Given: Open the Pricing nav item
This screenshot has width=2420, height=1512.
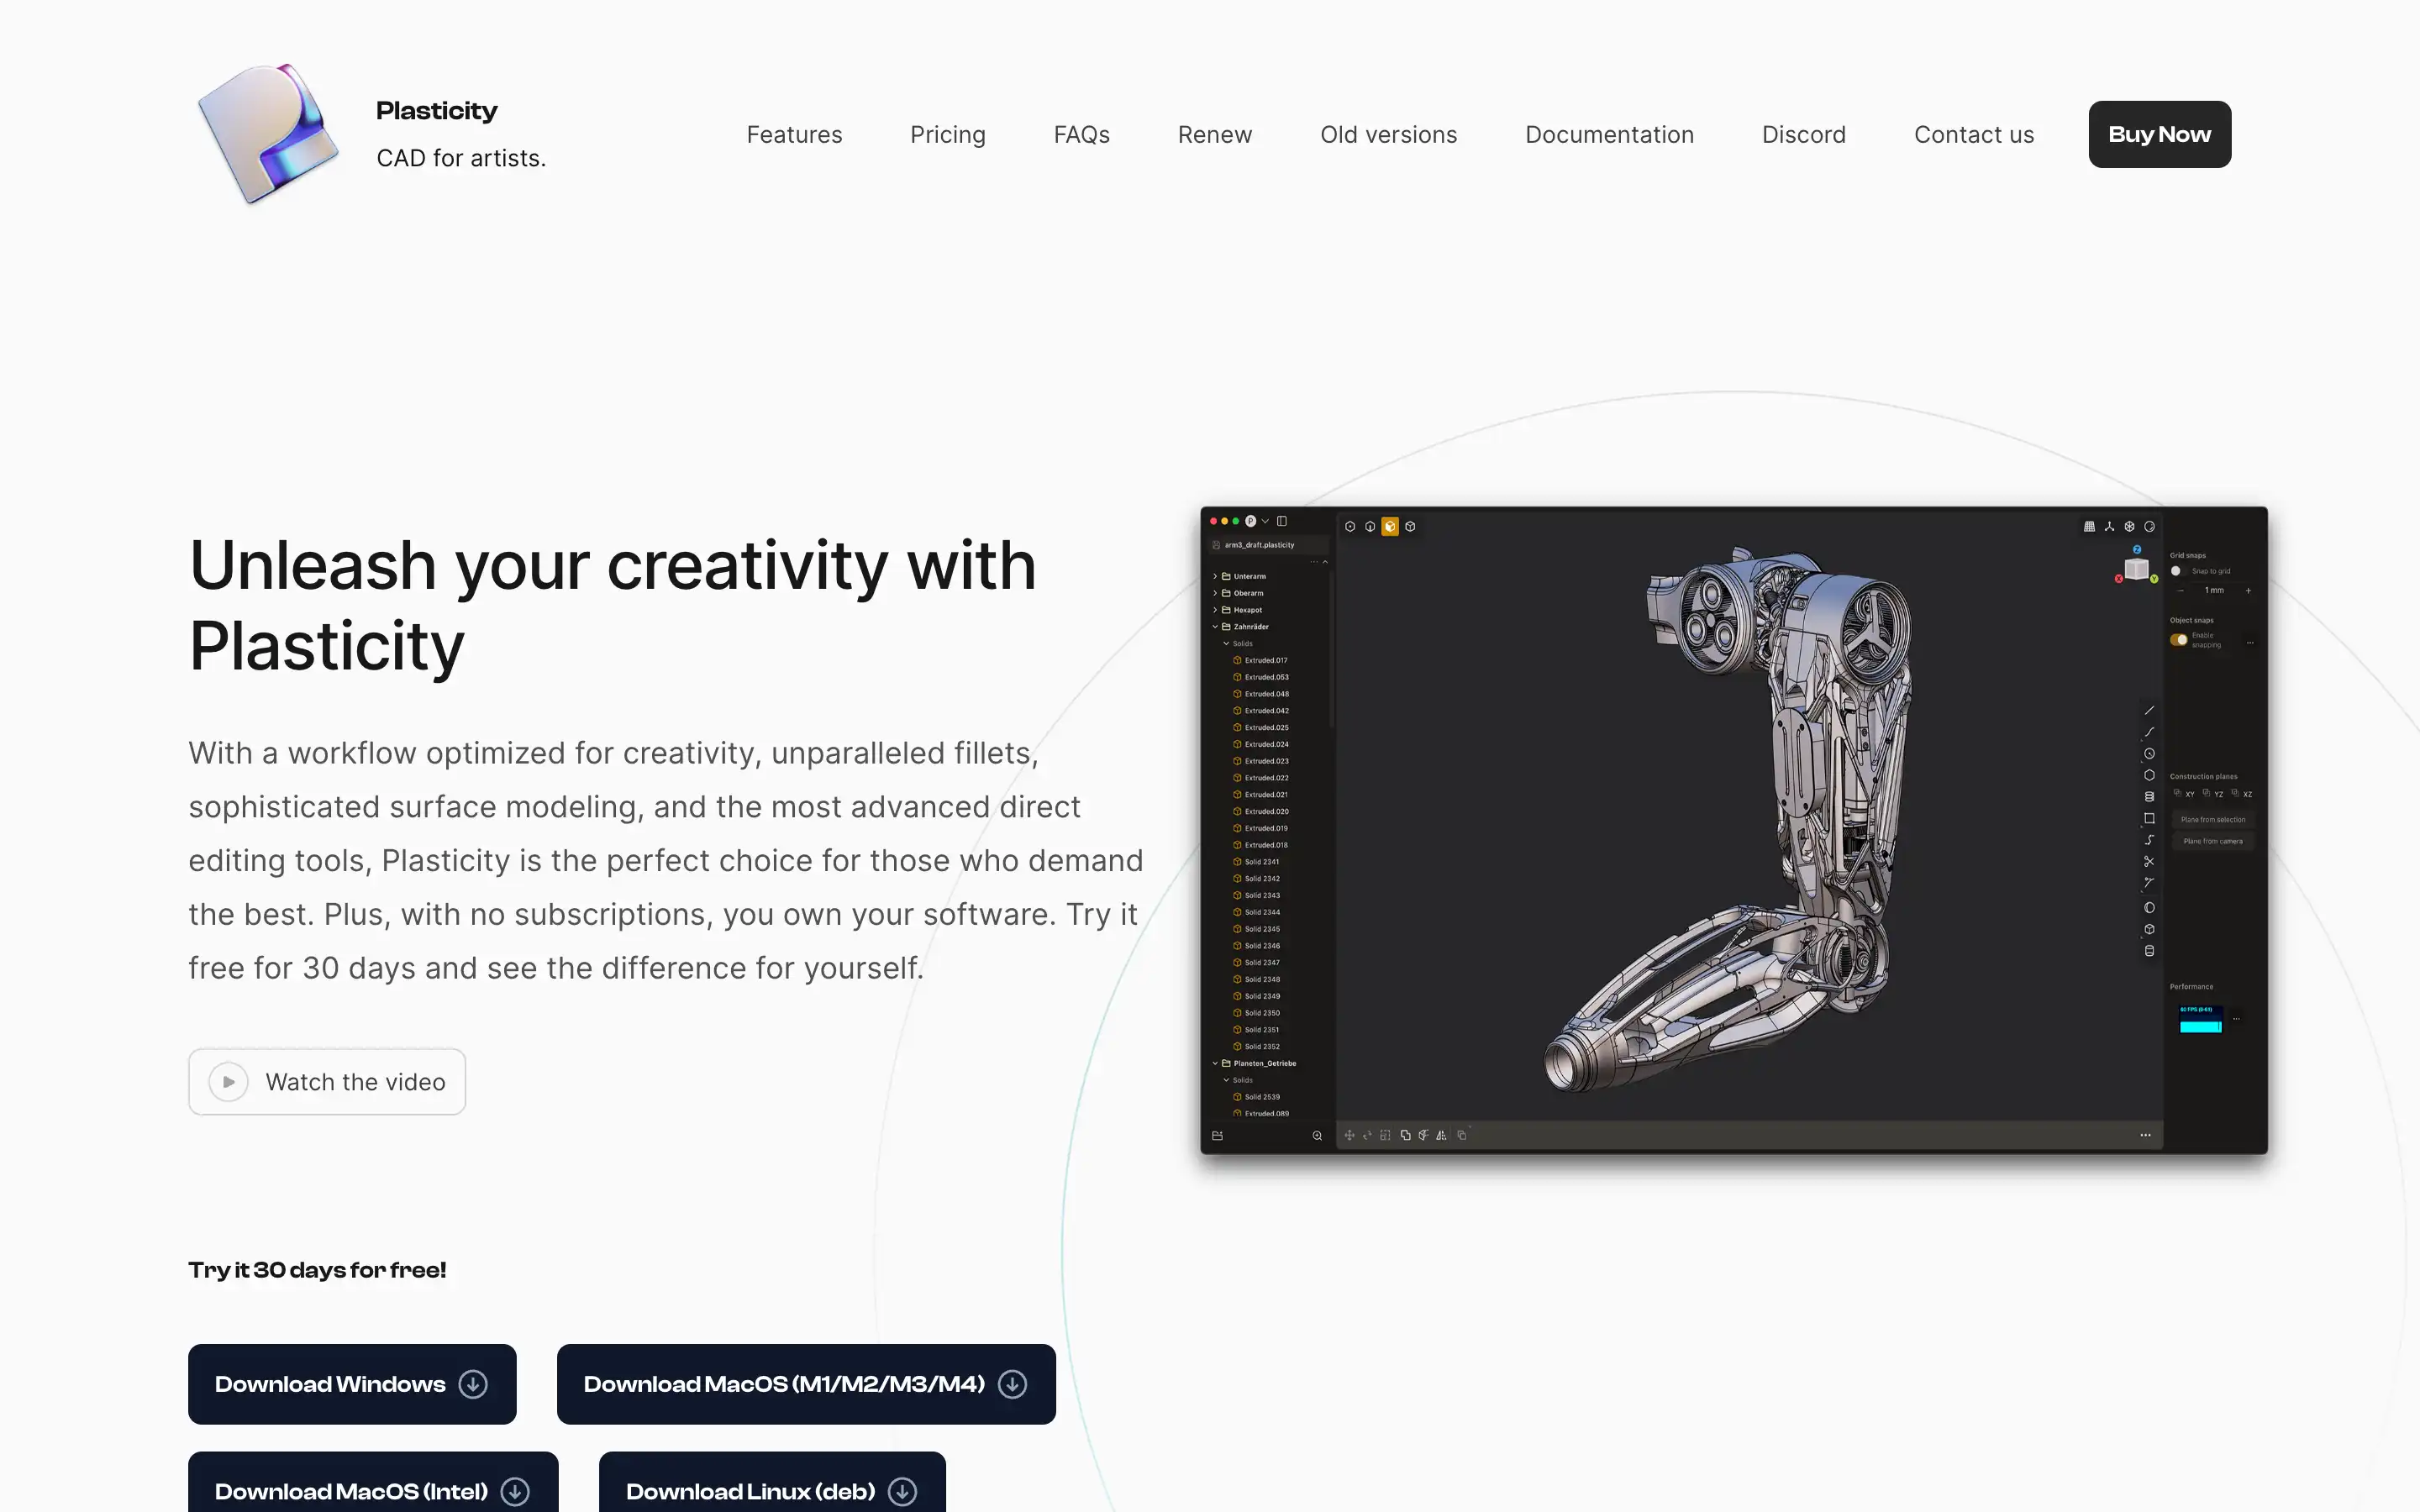Looking at the screenshot, I should [947, 135].
